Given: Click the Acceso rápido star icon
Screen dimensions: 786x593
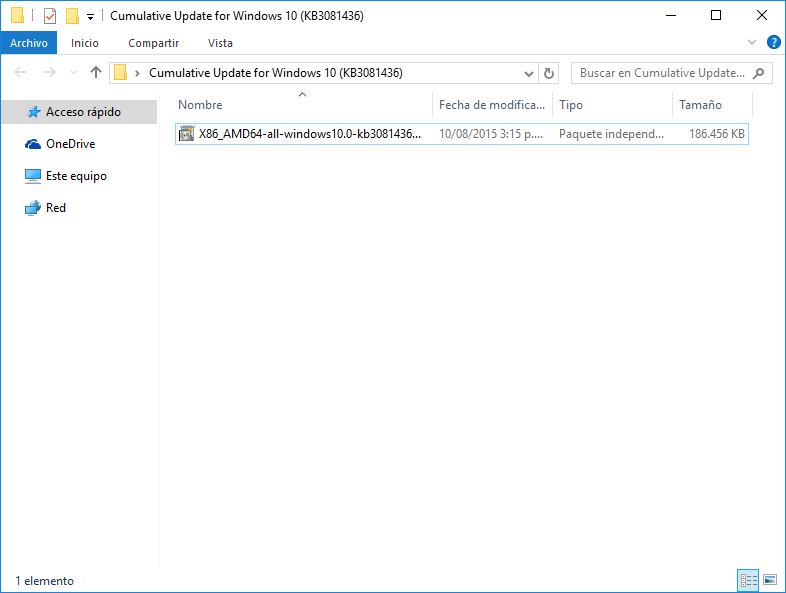Looking at the screenshot, I should tap(33, 112).
